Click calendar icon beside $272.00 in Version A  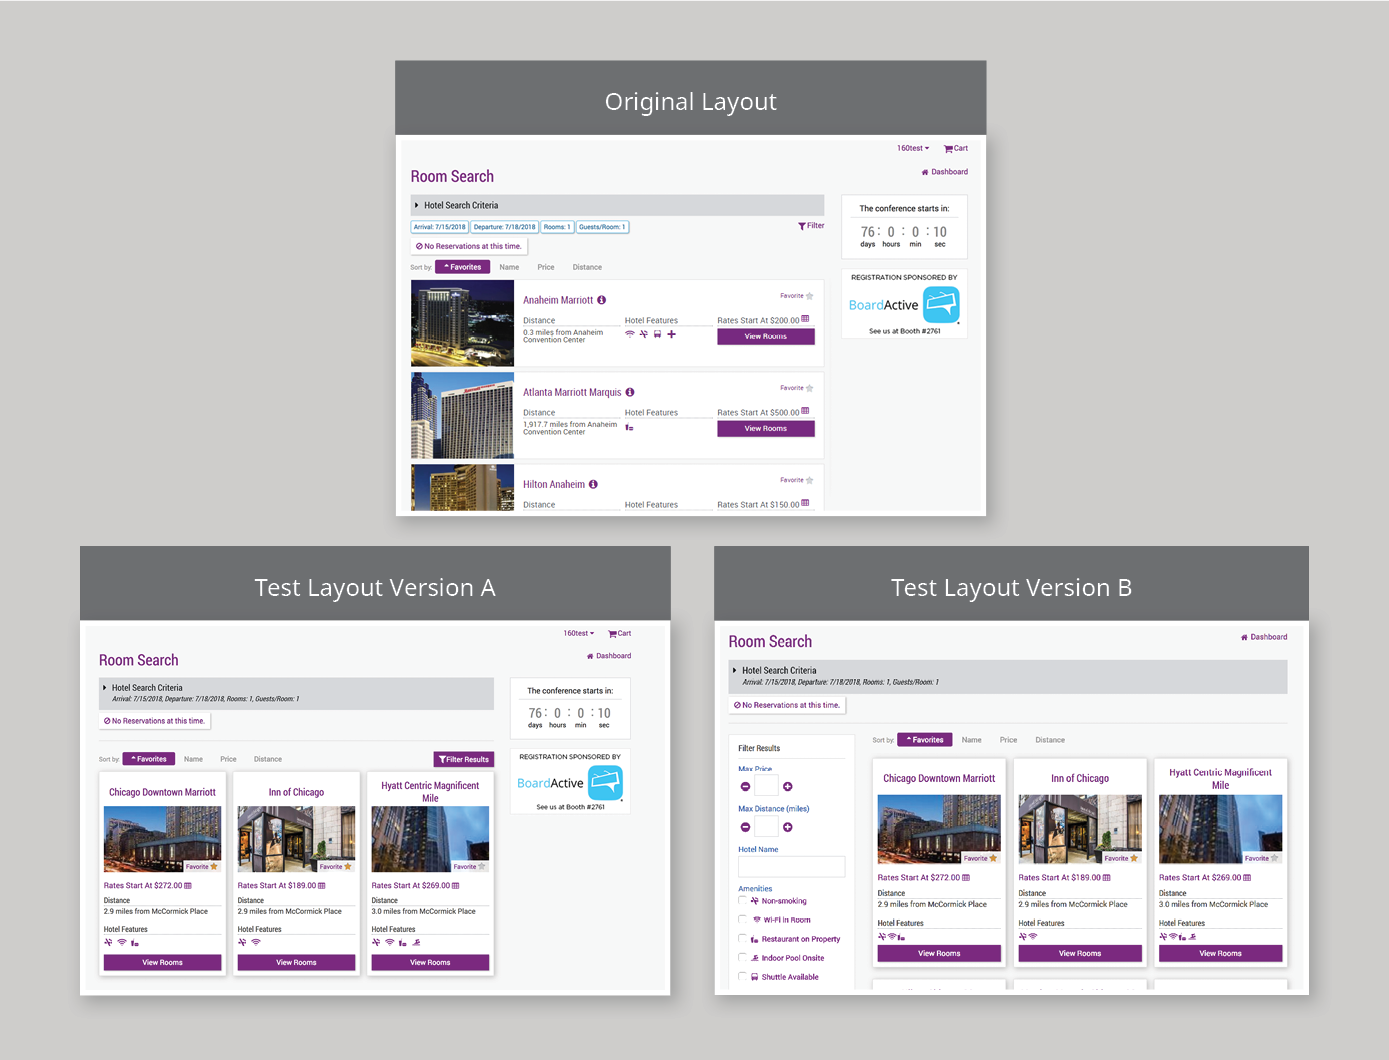[x=187, y=885]
